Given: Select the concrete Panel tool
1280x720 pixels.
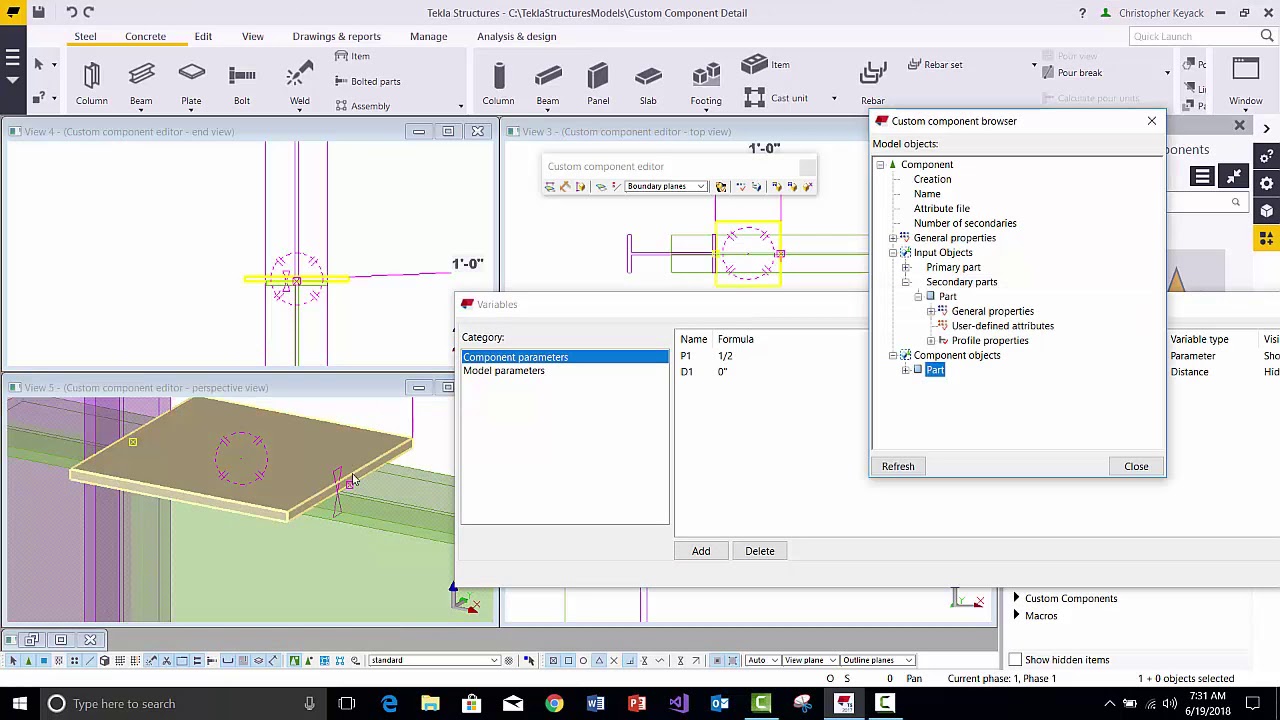Looking at the screenshot, I should point(598,84).
